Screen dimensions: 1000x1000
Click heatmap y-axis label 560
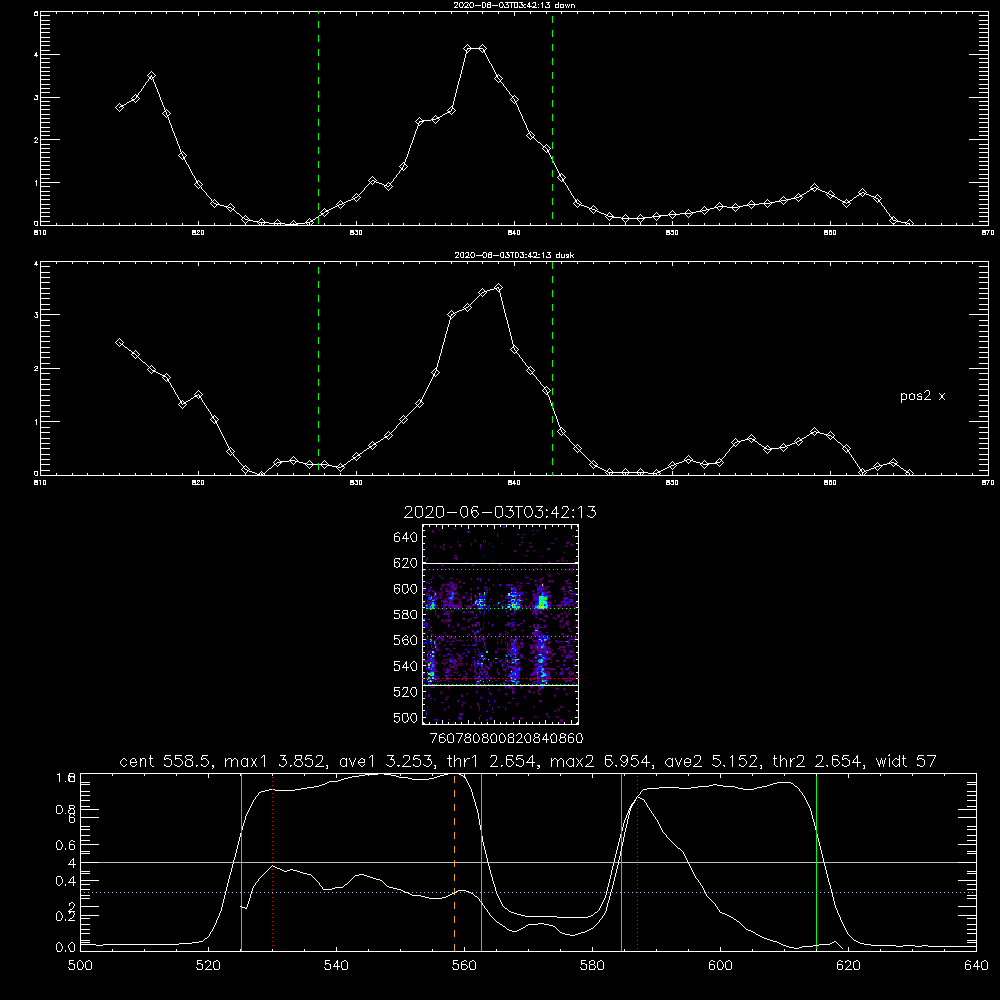coord(406,640)
